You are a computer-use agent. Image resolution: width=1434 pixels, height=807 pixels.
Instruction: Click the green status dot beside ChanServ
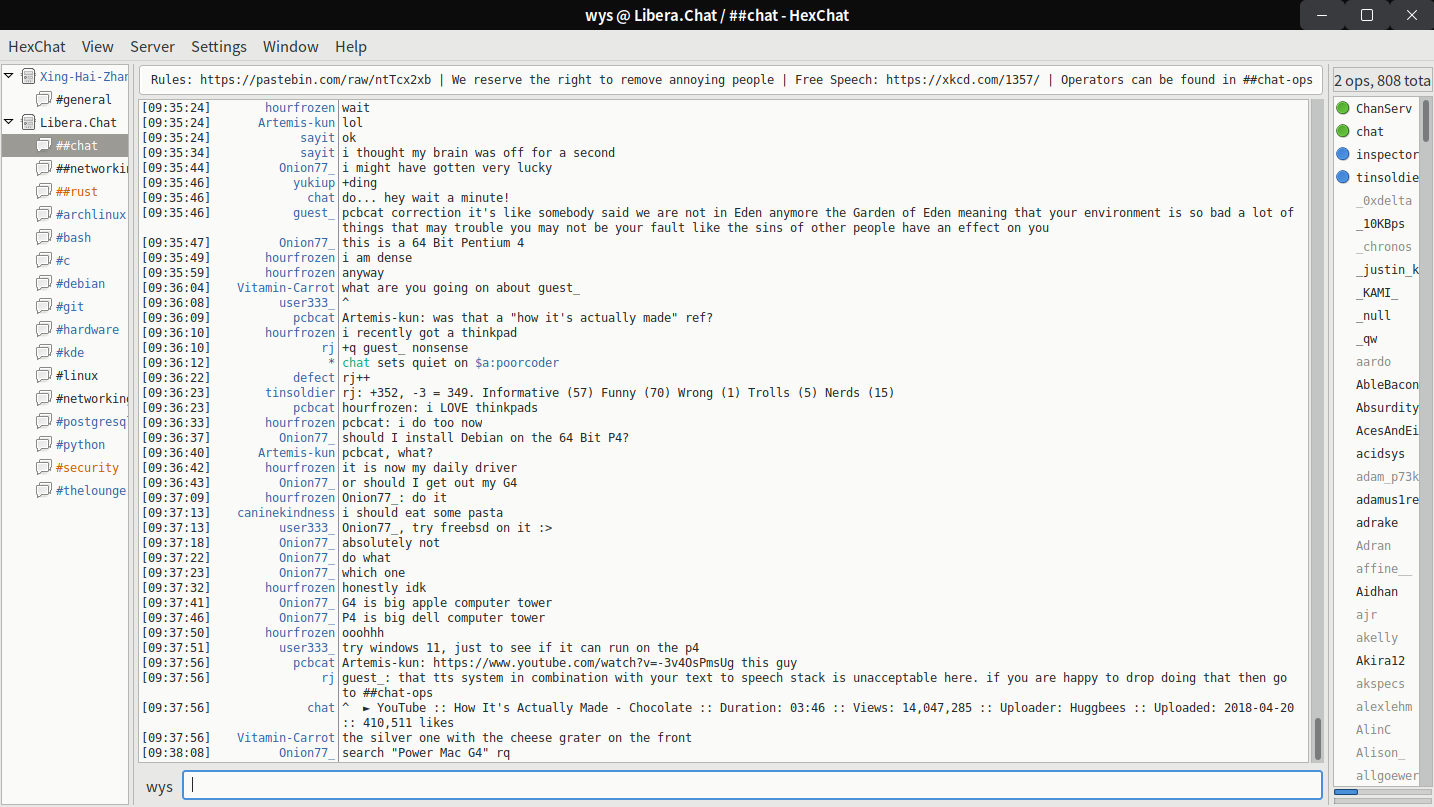tap(1343, 108)
